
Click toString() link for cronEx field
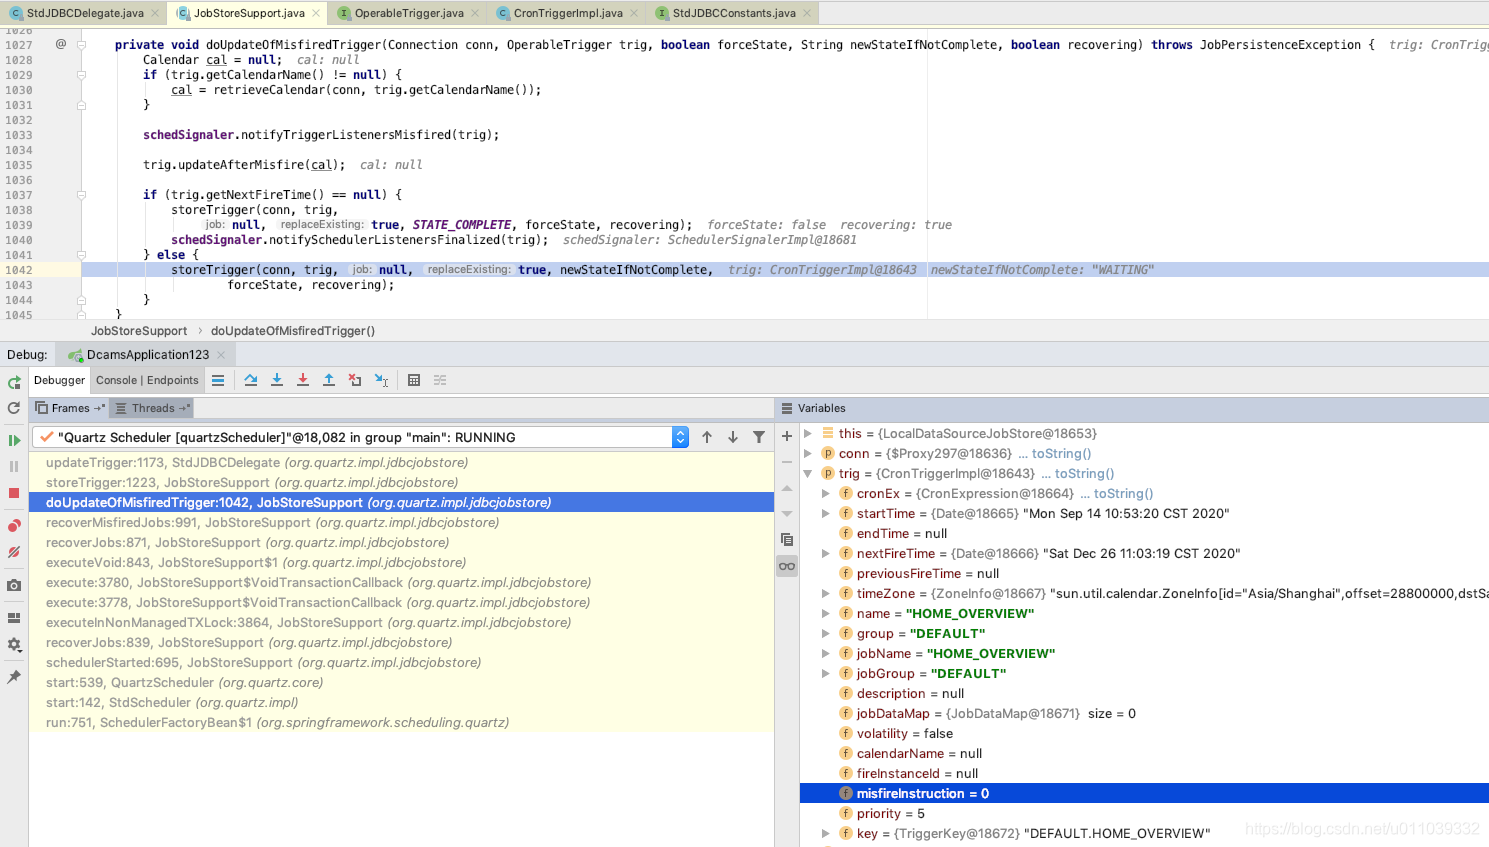[x=1123, y=493]
